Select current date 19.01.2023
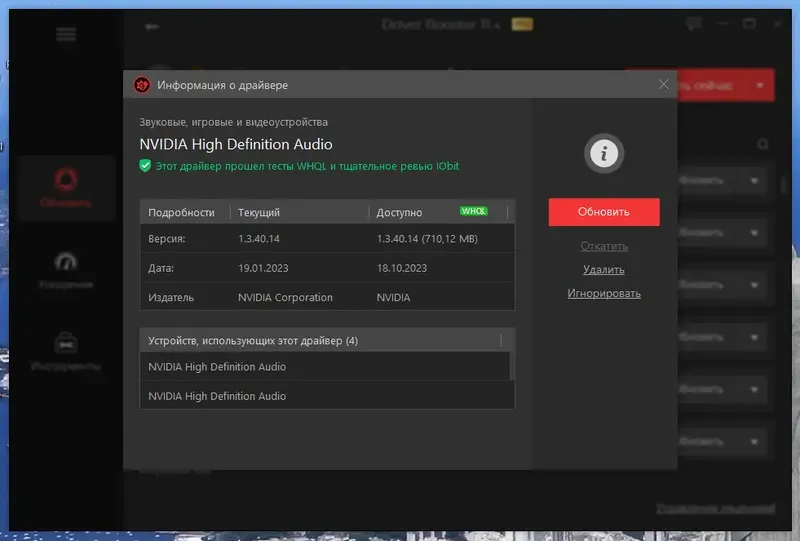Viewport: 800px width, 541px height. click(x=263, y=268)
